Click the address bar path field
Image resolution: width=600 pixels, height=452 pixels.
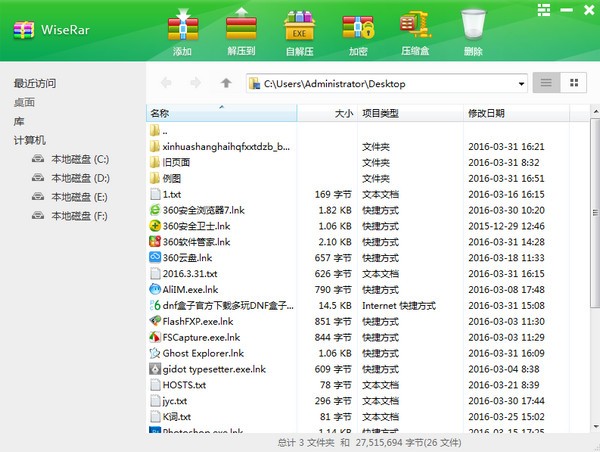tap(386, 83)
